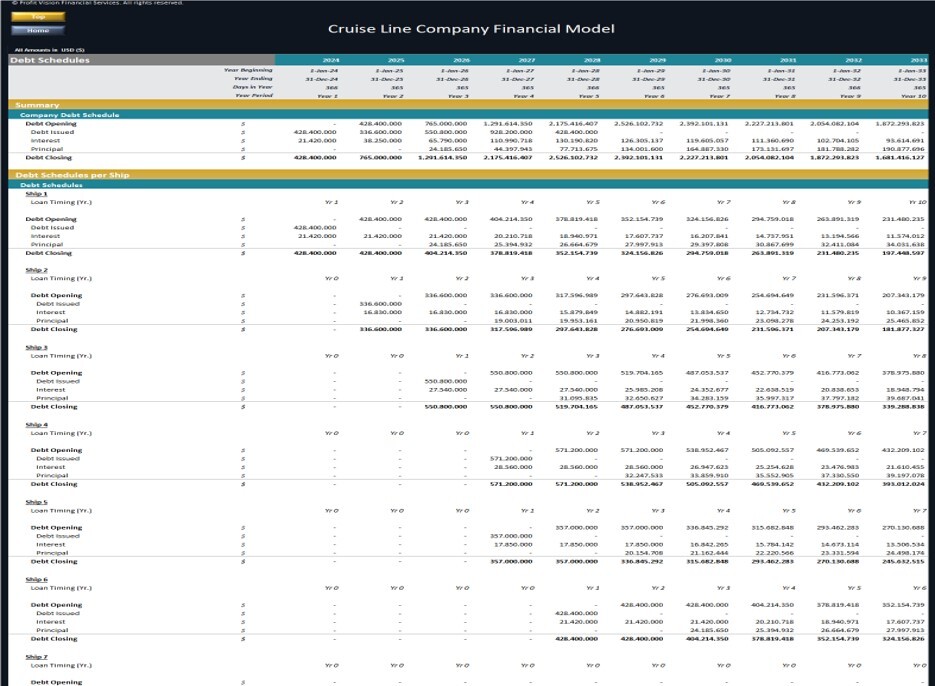
Task: Select the Ship 7 heading
Action: (36, 657)
